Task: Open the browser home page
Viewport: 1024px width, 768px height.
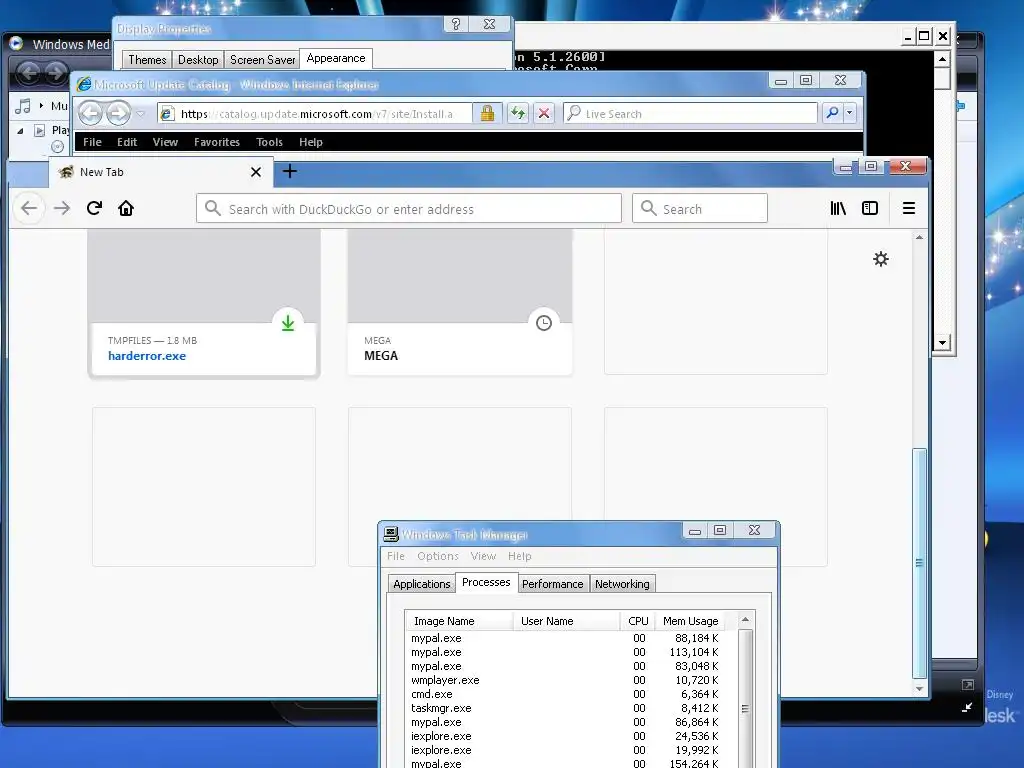Action: (126, 208)
